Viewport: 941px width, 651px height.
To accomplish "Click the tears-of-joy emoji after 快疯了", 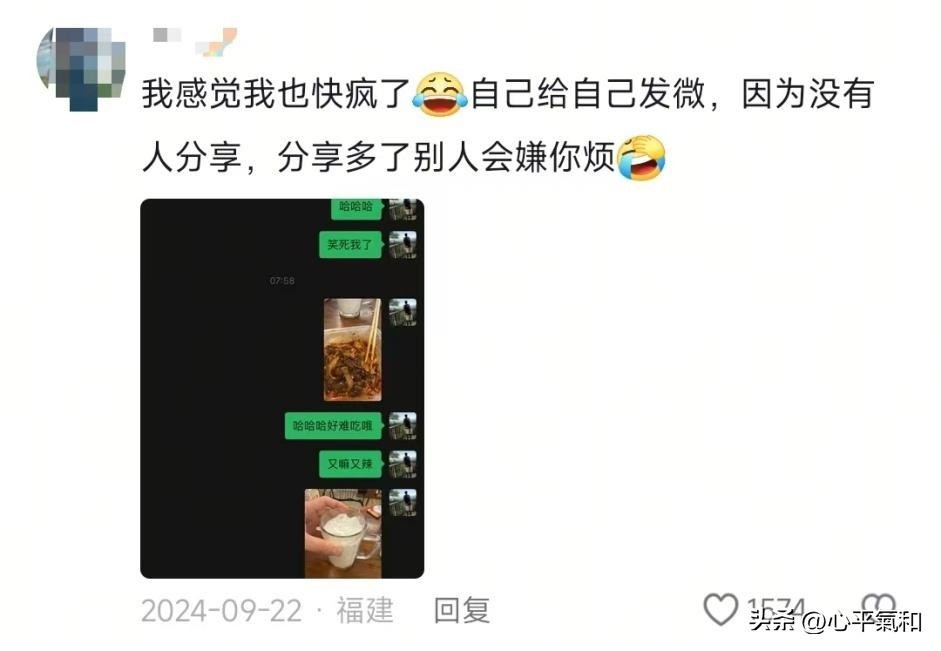I will 440,94.
